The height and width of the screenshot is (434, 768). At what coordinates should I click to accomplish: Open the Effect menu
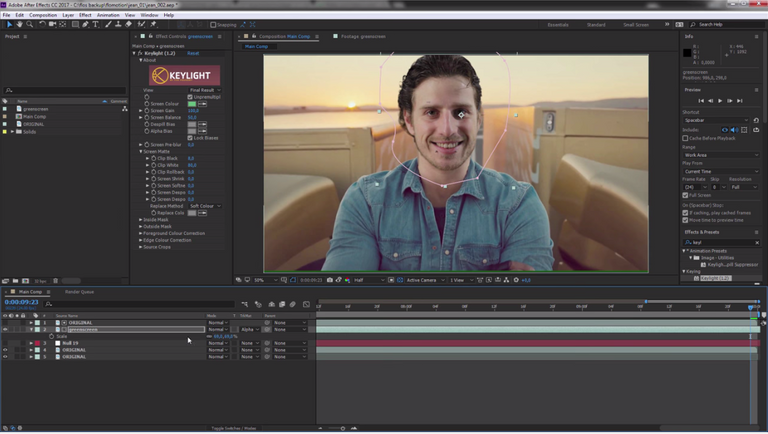(85, 15)
